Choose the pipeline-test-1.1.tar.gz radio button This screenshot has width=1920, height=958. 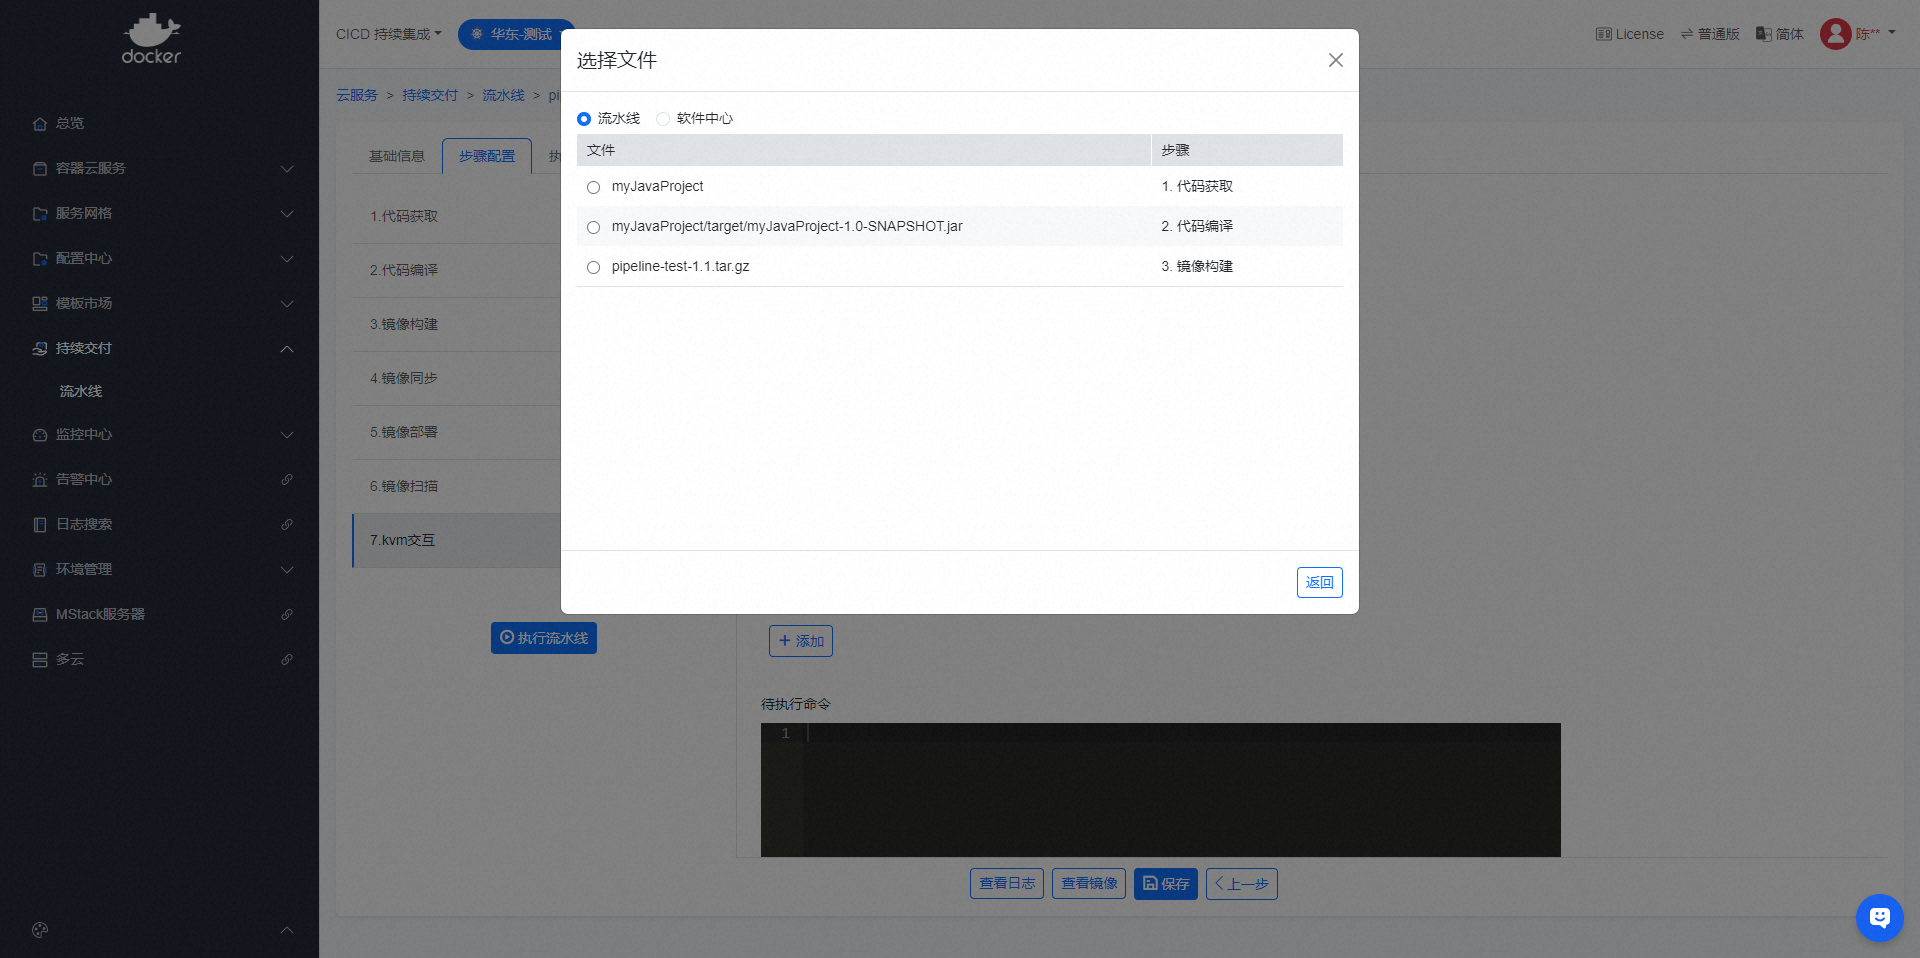(594, 267)
